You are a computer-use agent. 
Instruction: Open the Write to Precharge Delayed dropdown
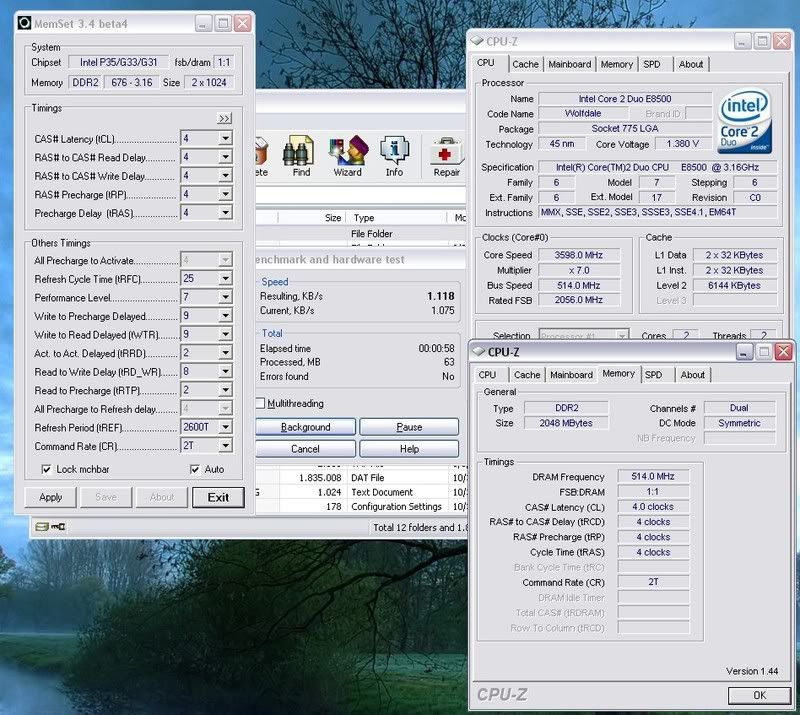pyautogui.click(x=225, y=316)
